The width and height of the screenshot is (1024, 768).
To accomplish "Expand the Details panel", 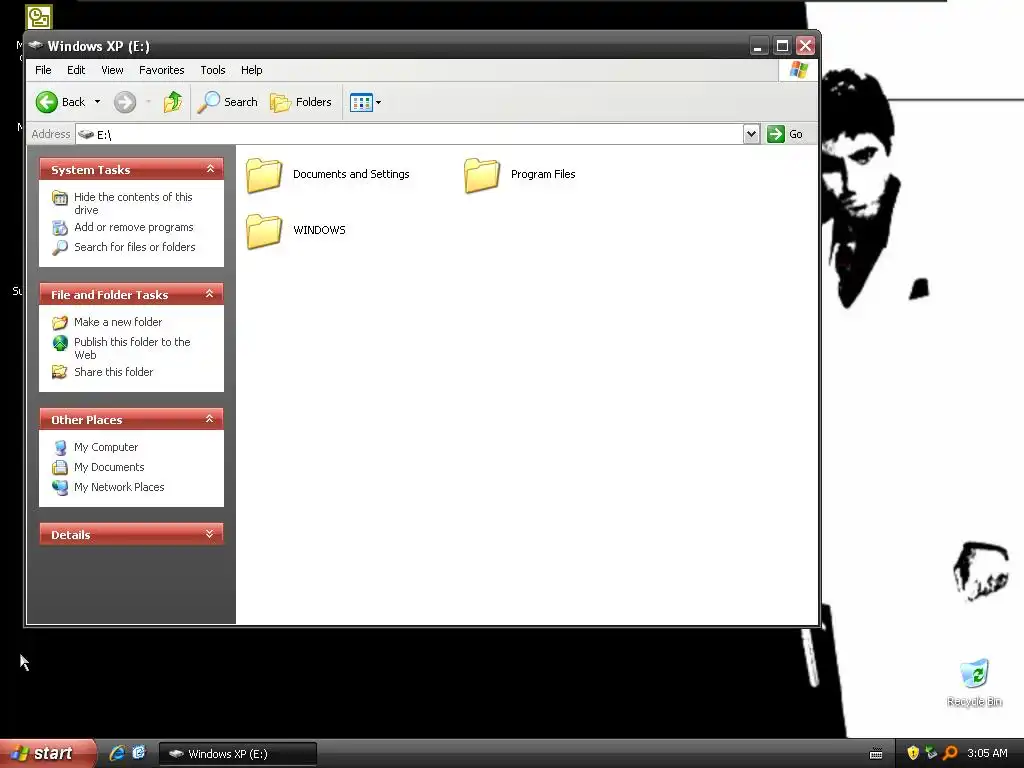I will tap(210, 534).
